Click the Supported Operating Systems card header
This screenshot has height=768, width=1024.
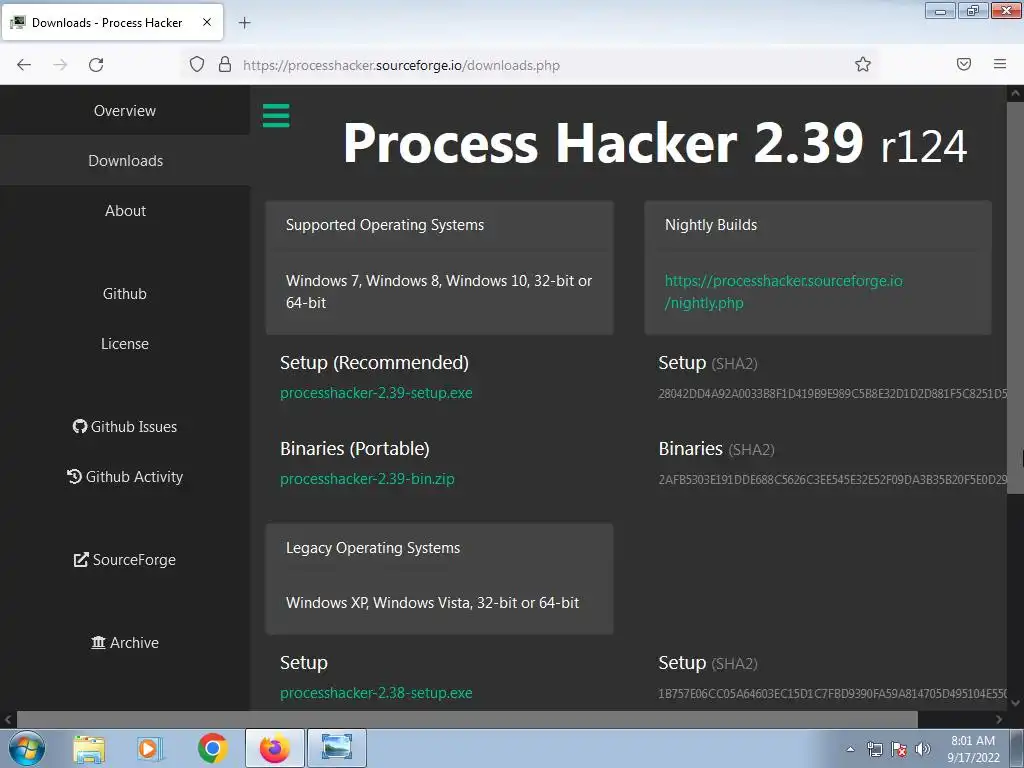[385, 225]
